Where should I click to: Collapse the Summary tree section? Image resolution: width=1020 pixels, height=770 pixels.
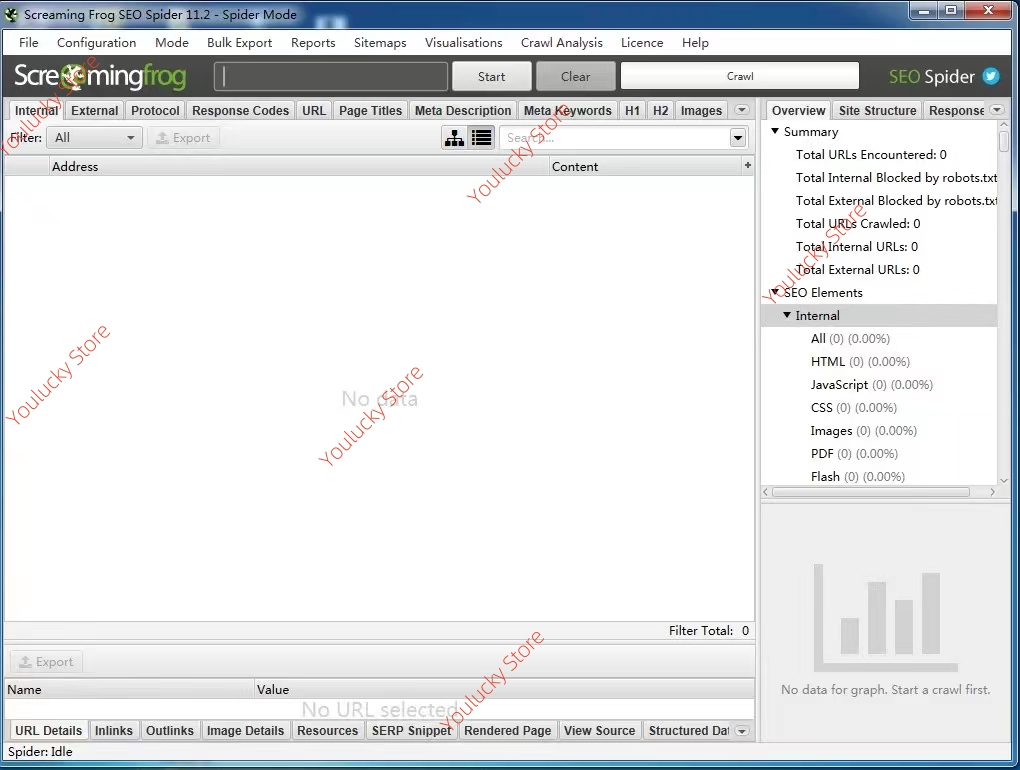click(x=775, y=132)
